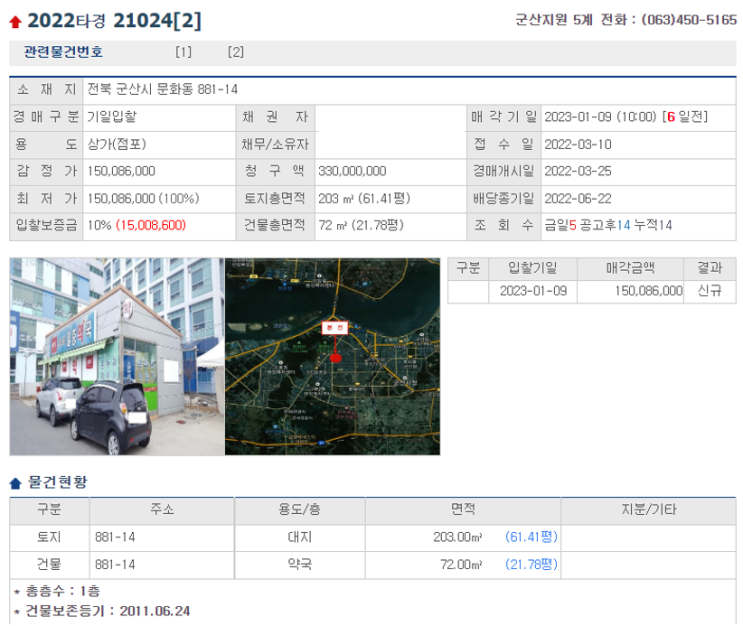
Task: Click the red location marker on map
Action: pos(335,358)
